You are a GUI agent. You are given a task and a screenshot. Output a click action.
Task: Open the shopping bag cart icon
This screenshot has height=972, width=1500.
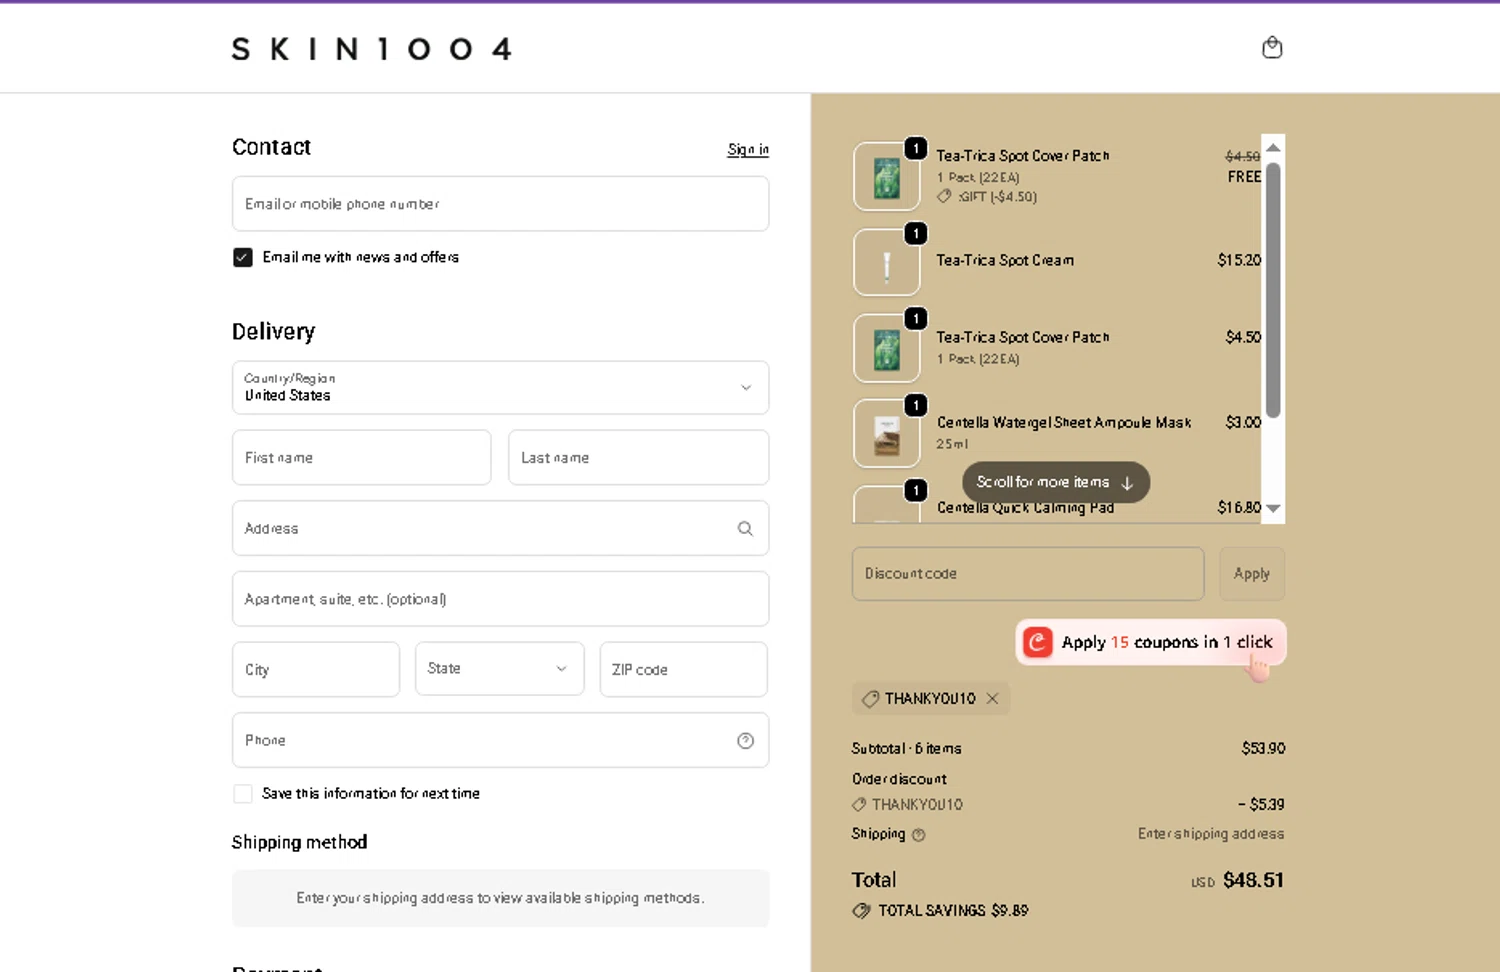[x=1272, y=47]
